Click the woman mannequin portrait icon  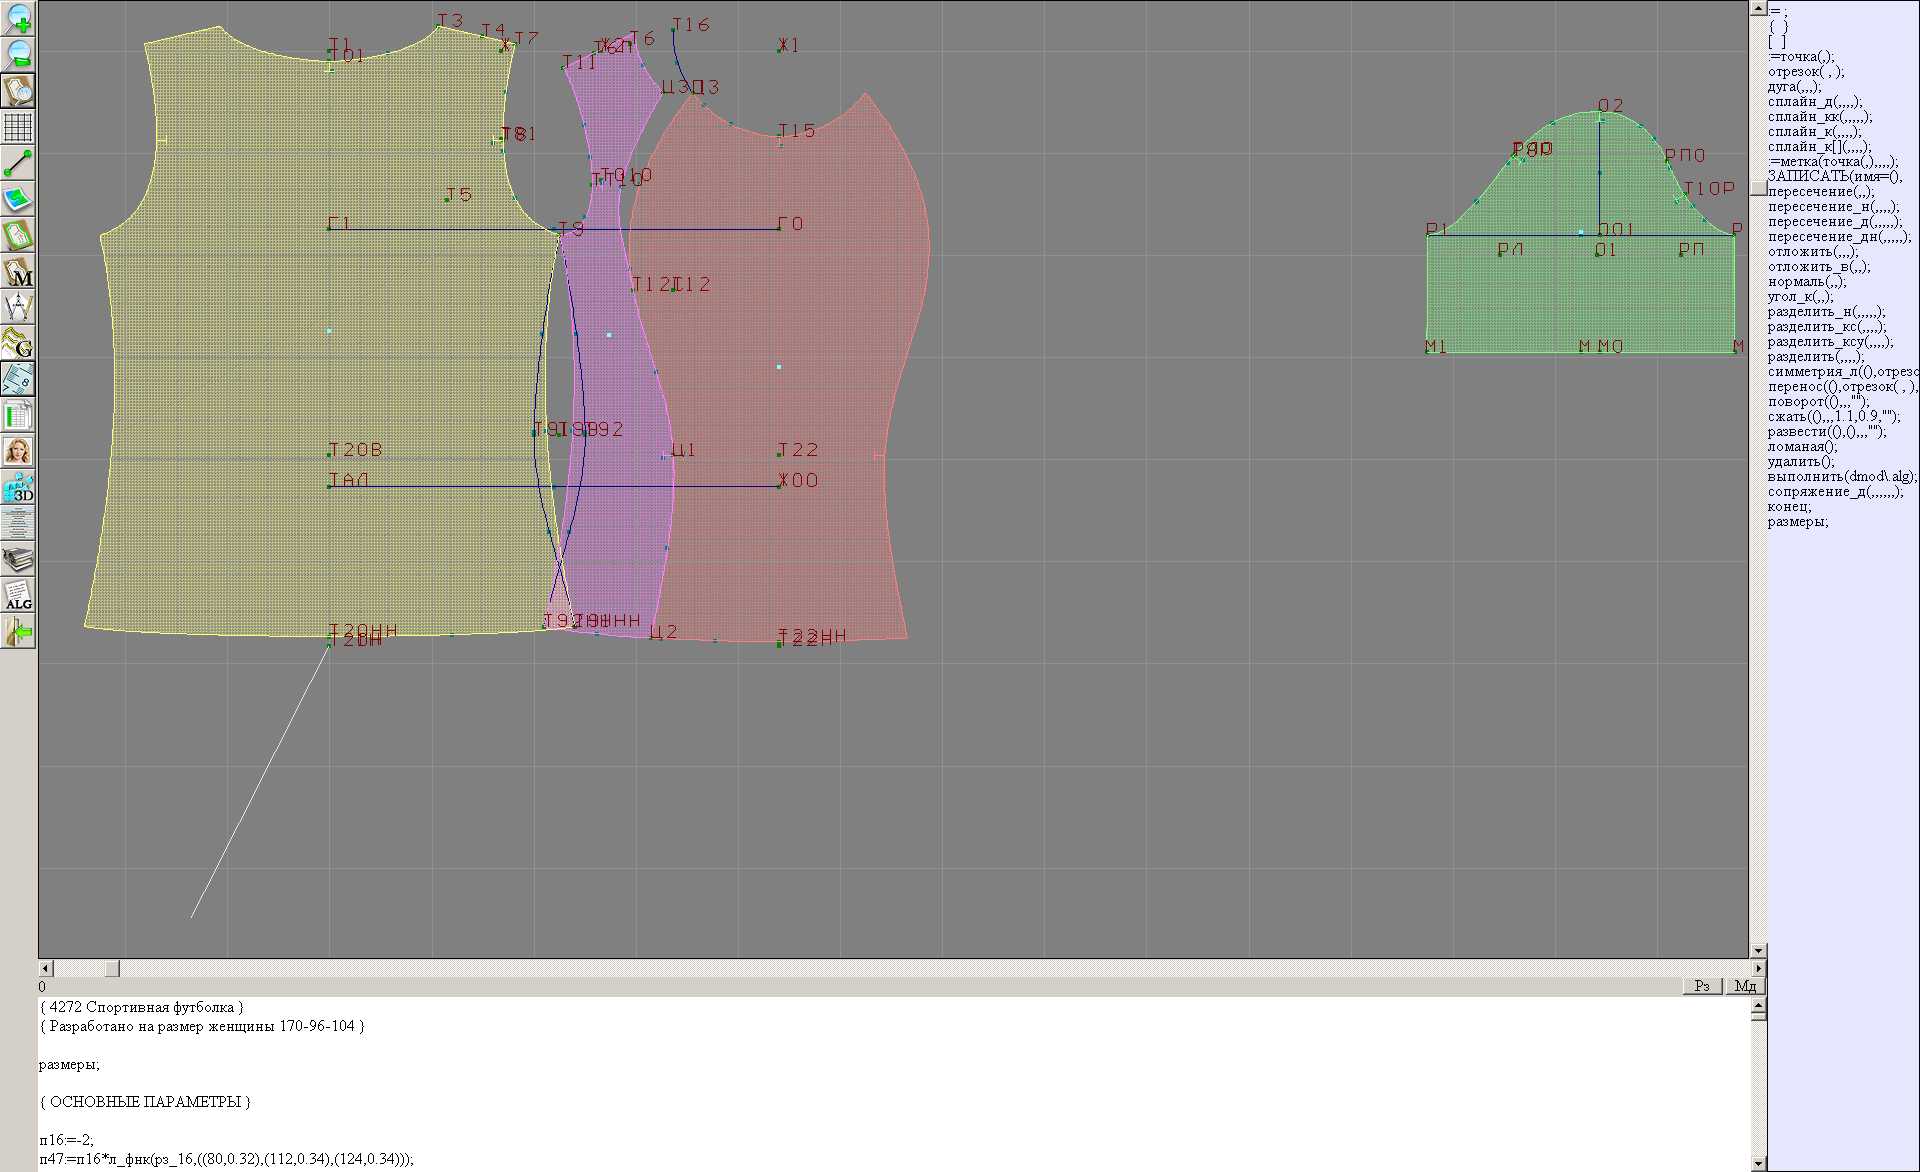coord(18,452)
